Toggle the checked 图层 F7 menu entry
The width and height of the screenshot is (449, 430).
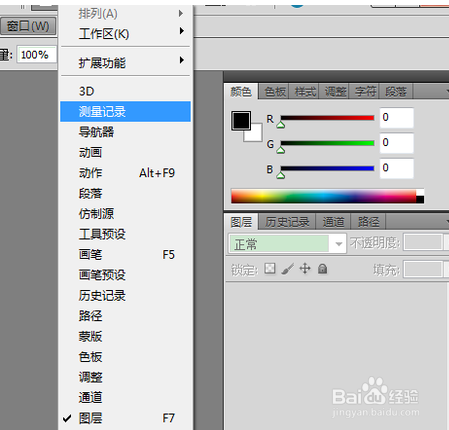125,418
